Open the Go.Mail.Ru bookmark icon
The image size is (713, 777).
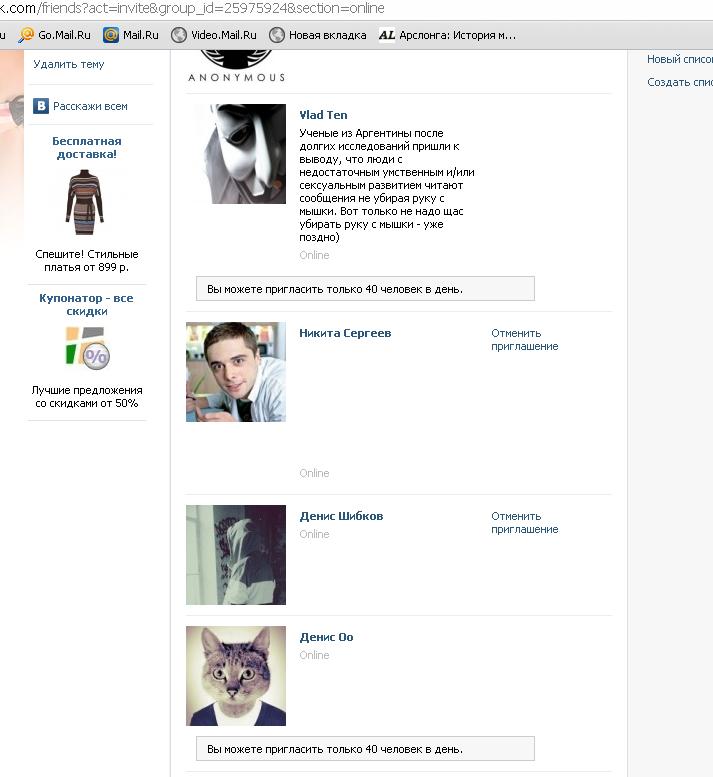pos(26,35)
